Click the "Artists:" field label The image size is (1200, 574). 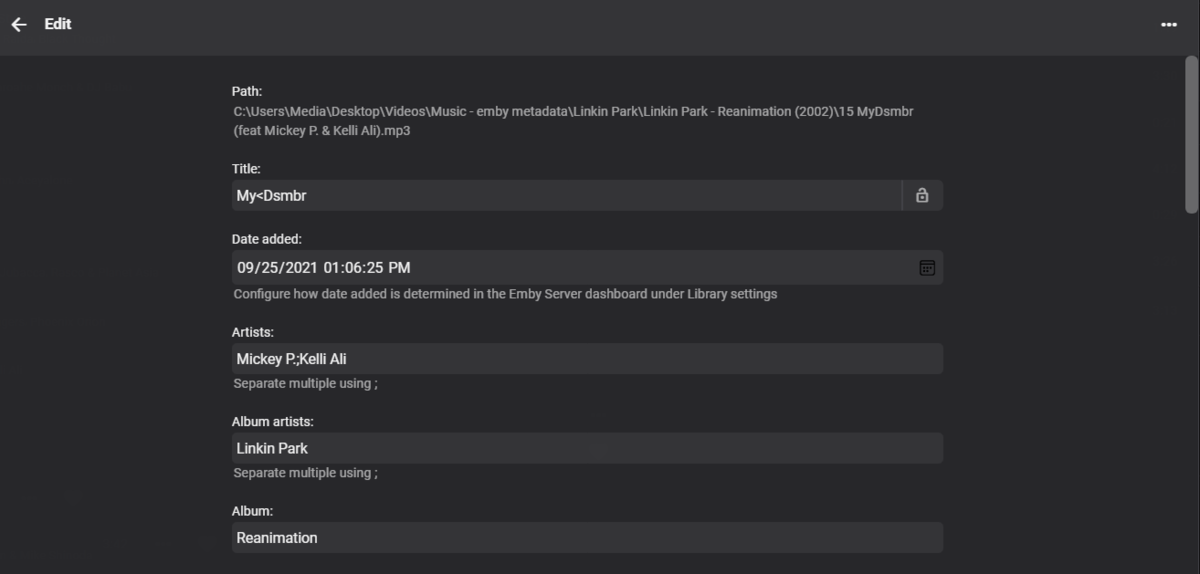[253, 332]
